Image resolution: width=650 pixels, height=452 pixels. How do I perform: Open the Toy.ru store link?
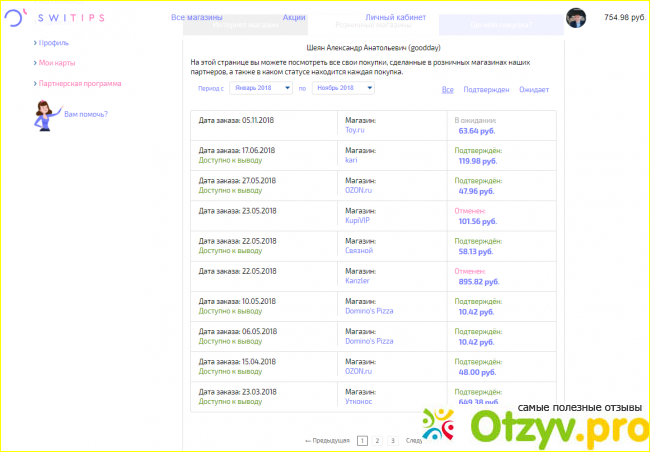[x=357, y=130]
